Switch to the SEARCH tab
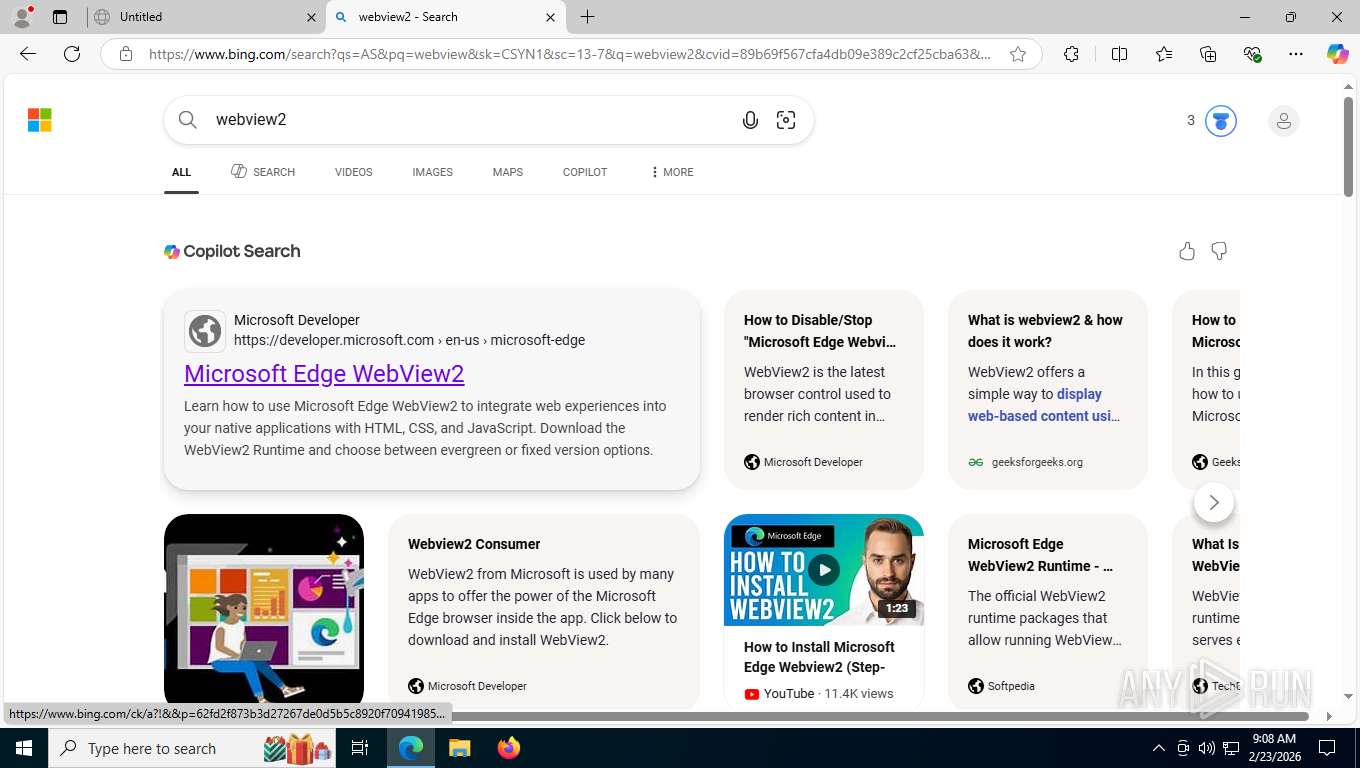This screenshot has width=1360, height=768. 263,172
